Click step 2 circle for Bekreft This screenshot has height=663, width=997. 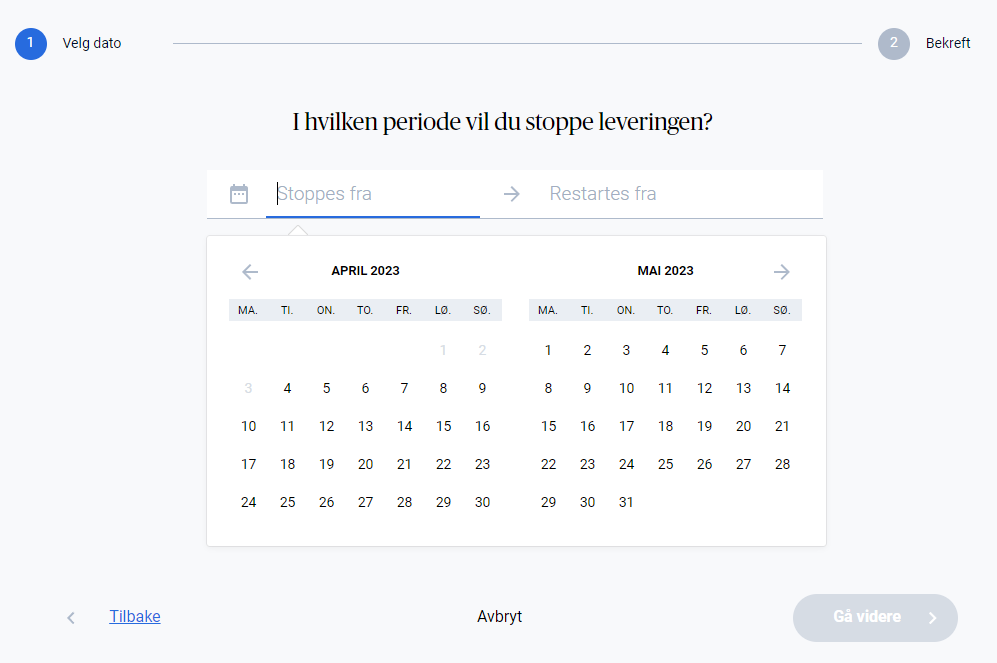coord(894,43)
